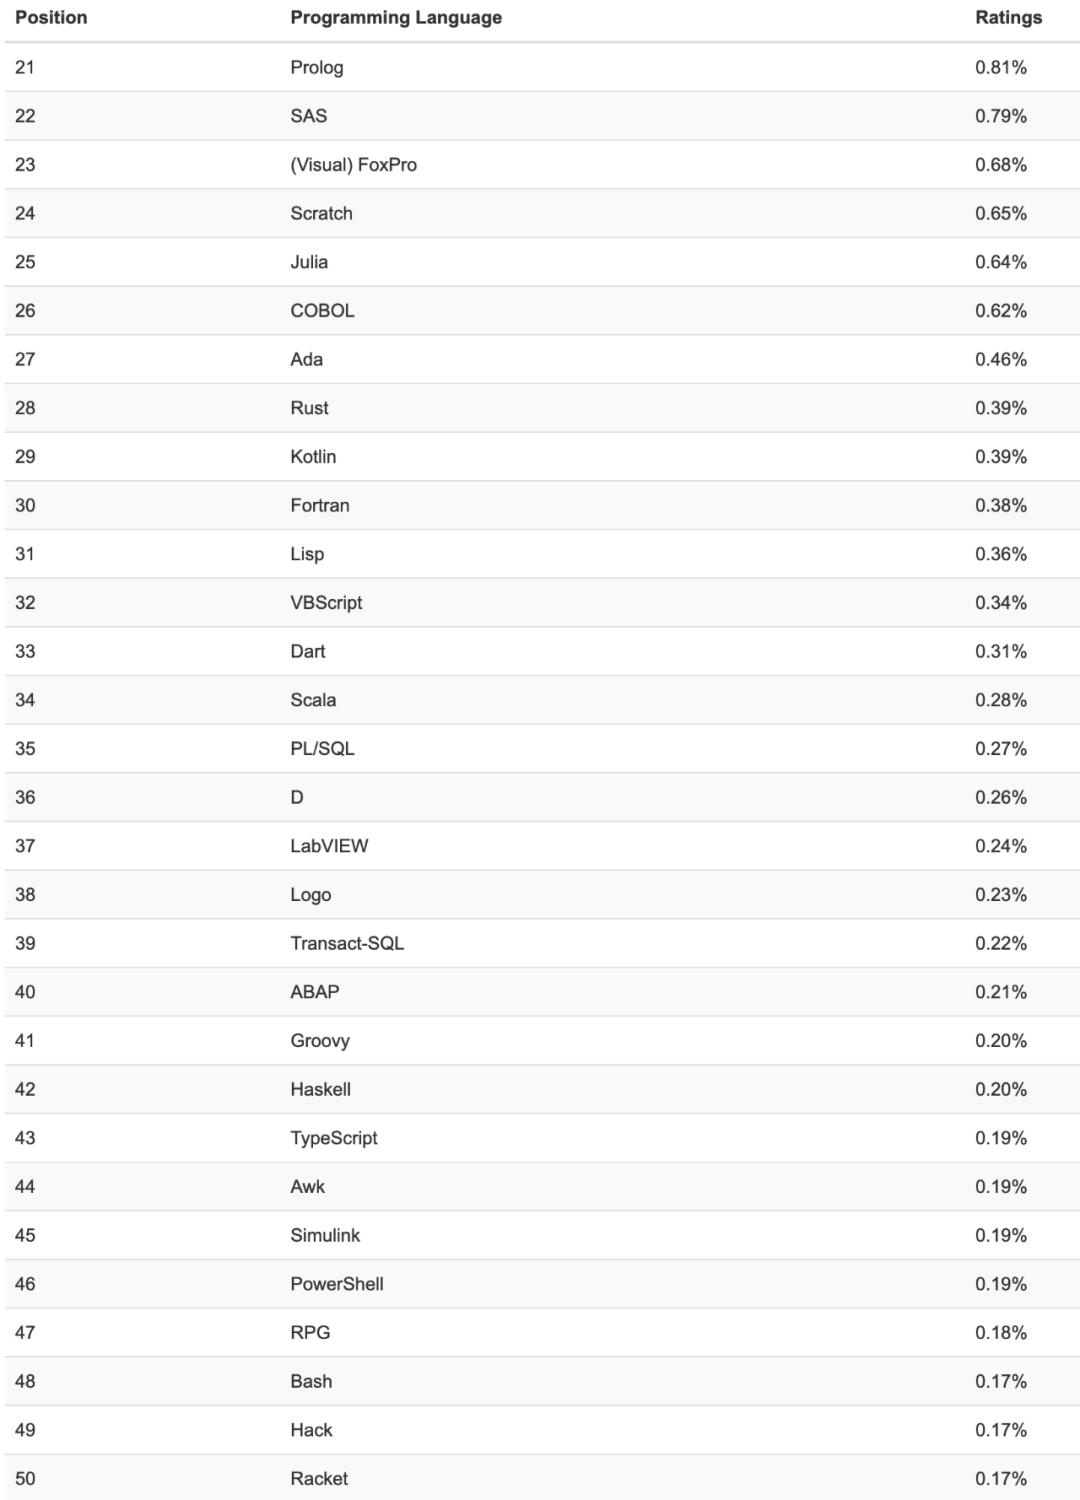Click the Programming Language column header
This screenshot has width=1080, height=1500.
pos(396,17)
